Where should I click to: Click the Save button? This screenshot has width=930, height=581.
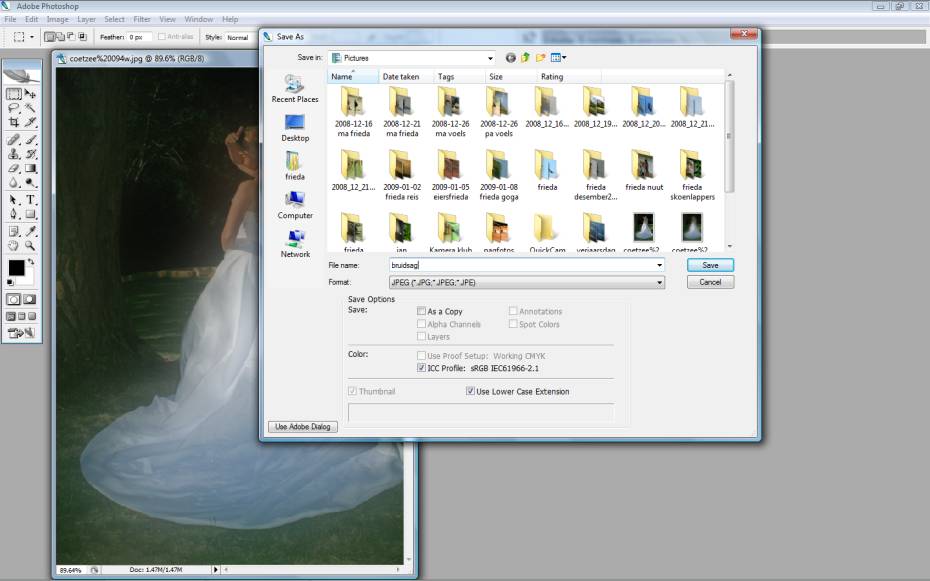tap(710, 265)
